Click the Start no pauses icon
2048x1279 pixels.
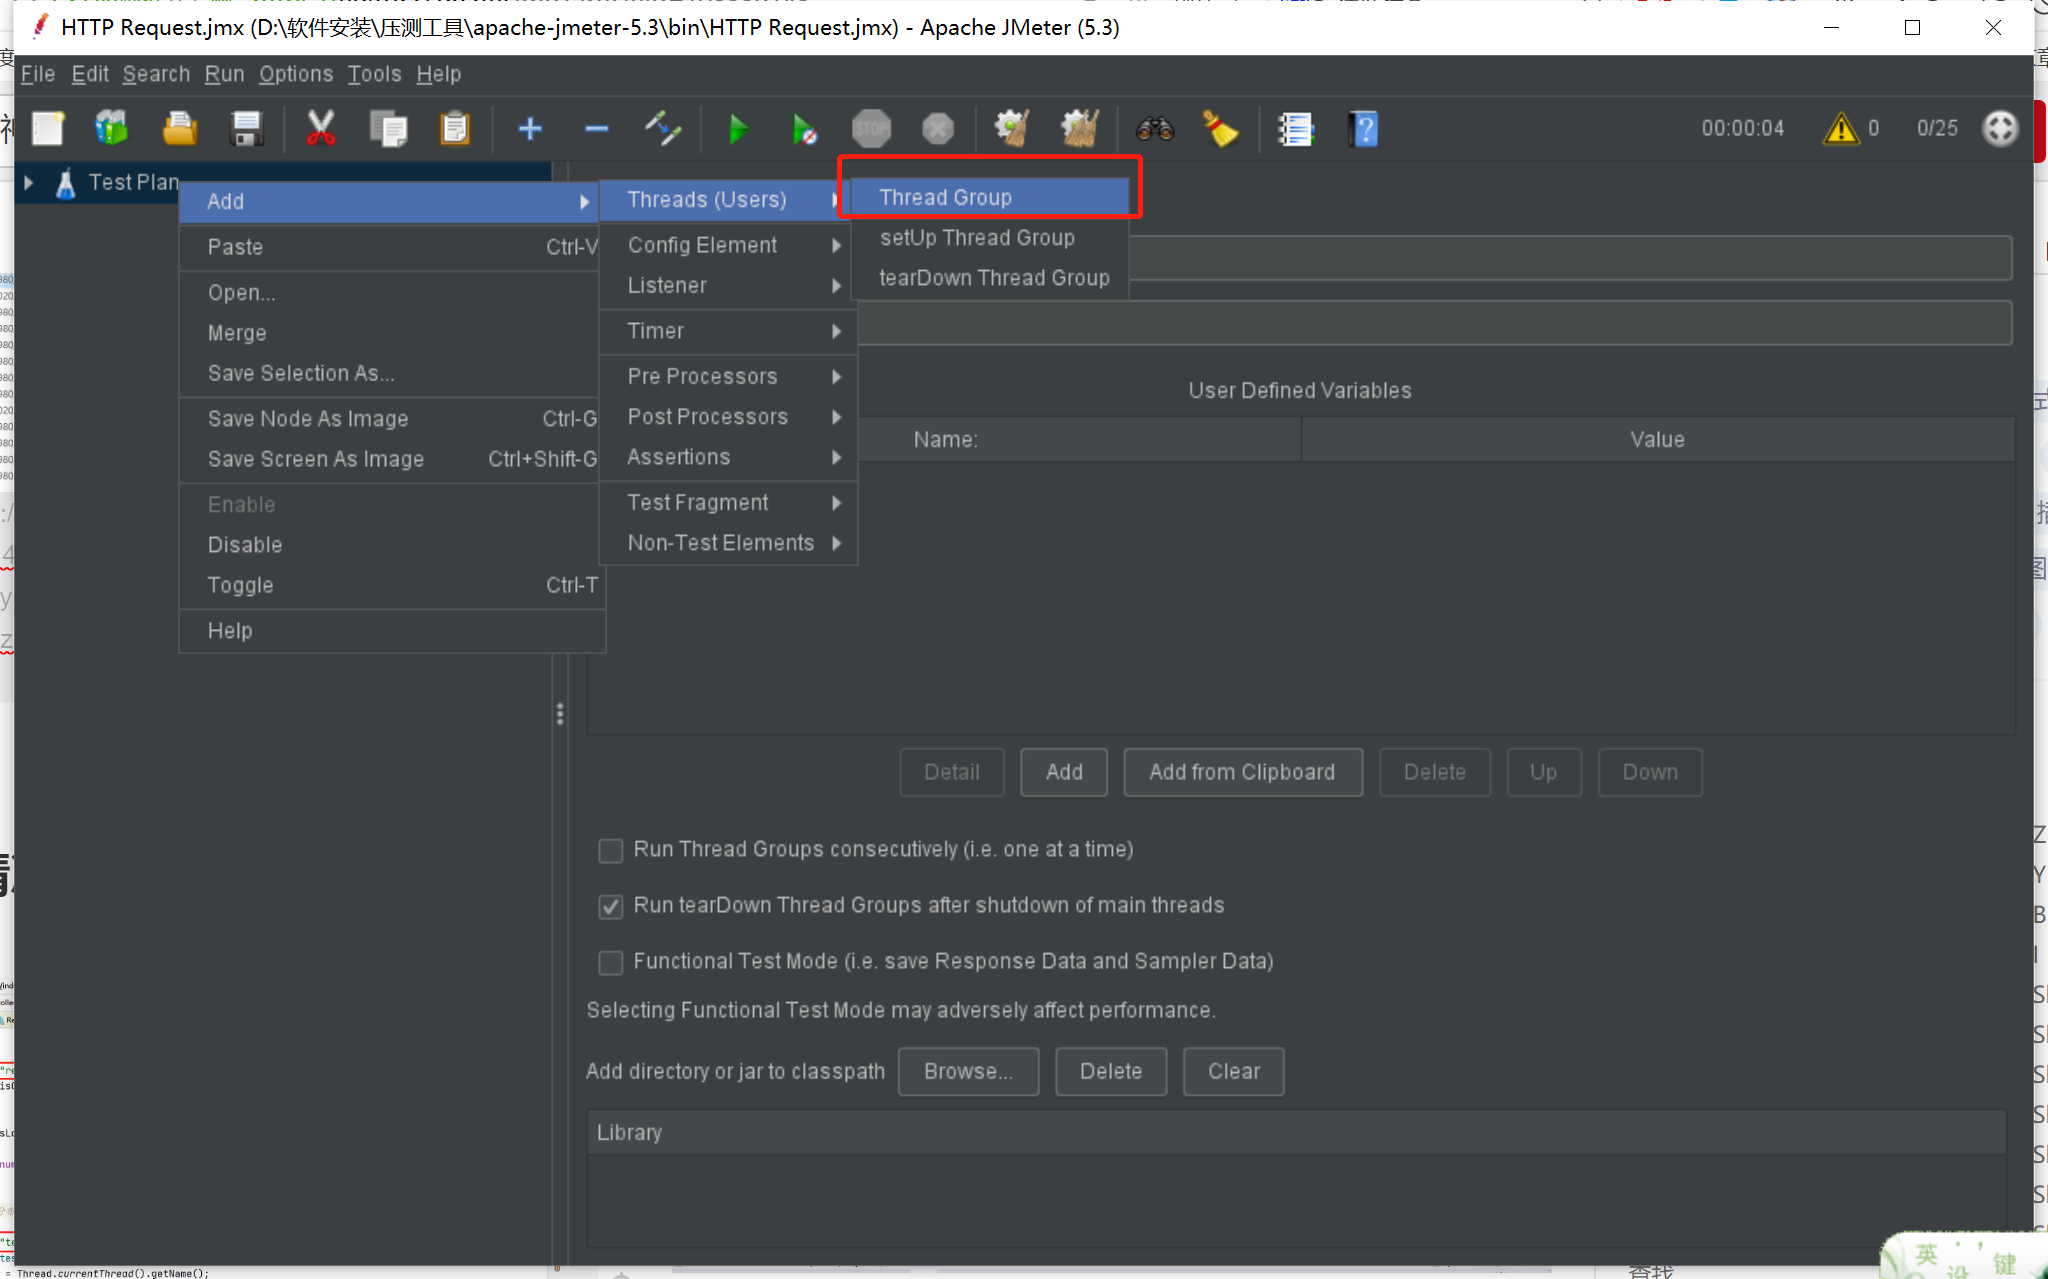coord(804,129)
